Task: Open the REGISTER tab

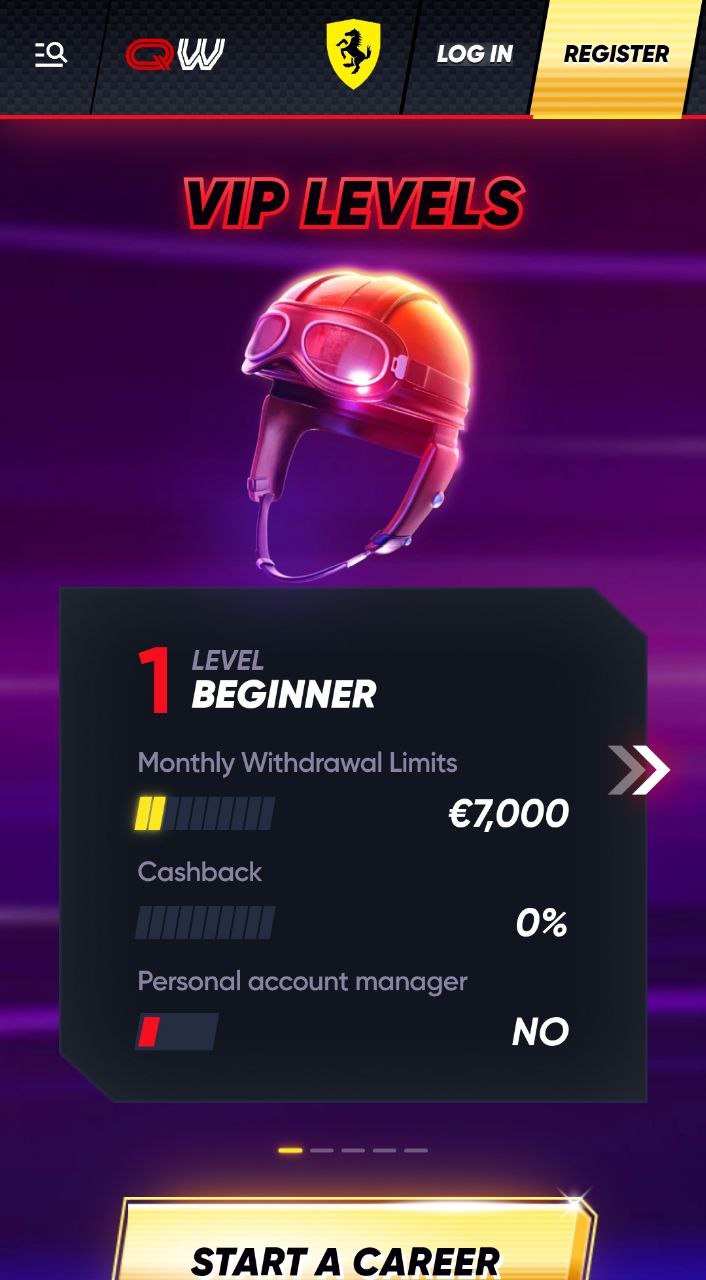Action: (x=616, y=54)
